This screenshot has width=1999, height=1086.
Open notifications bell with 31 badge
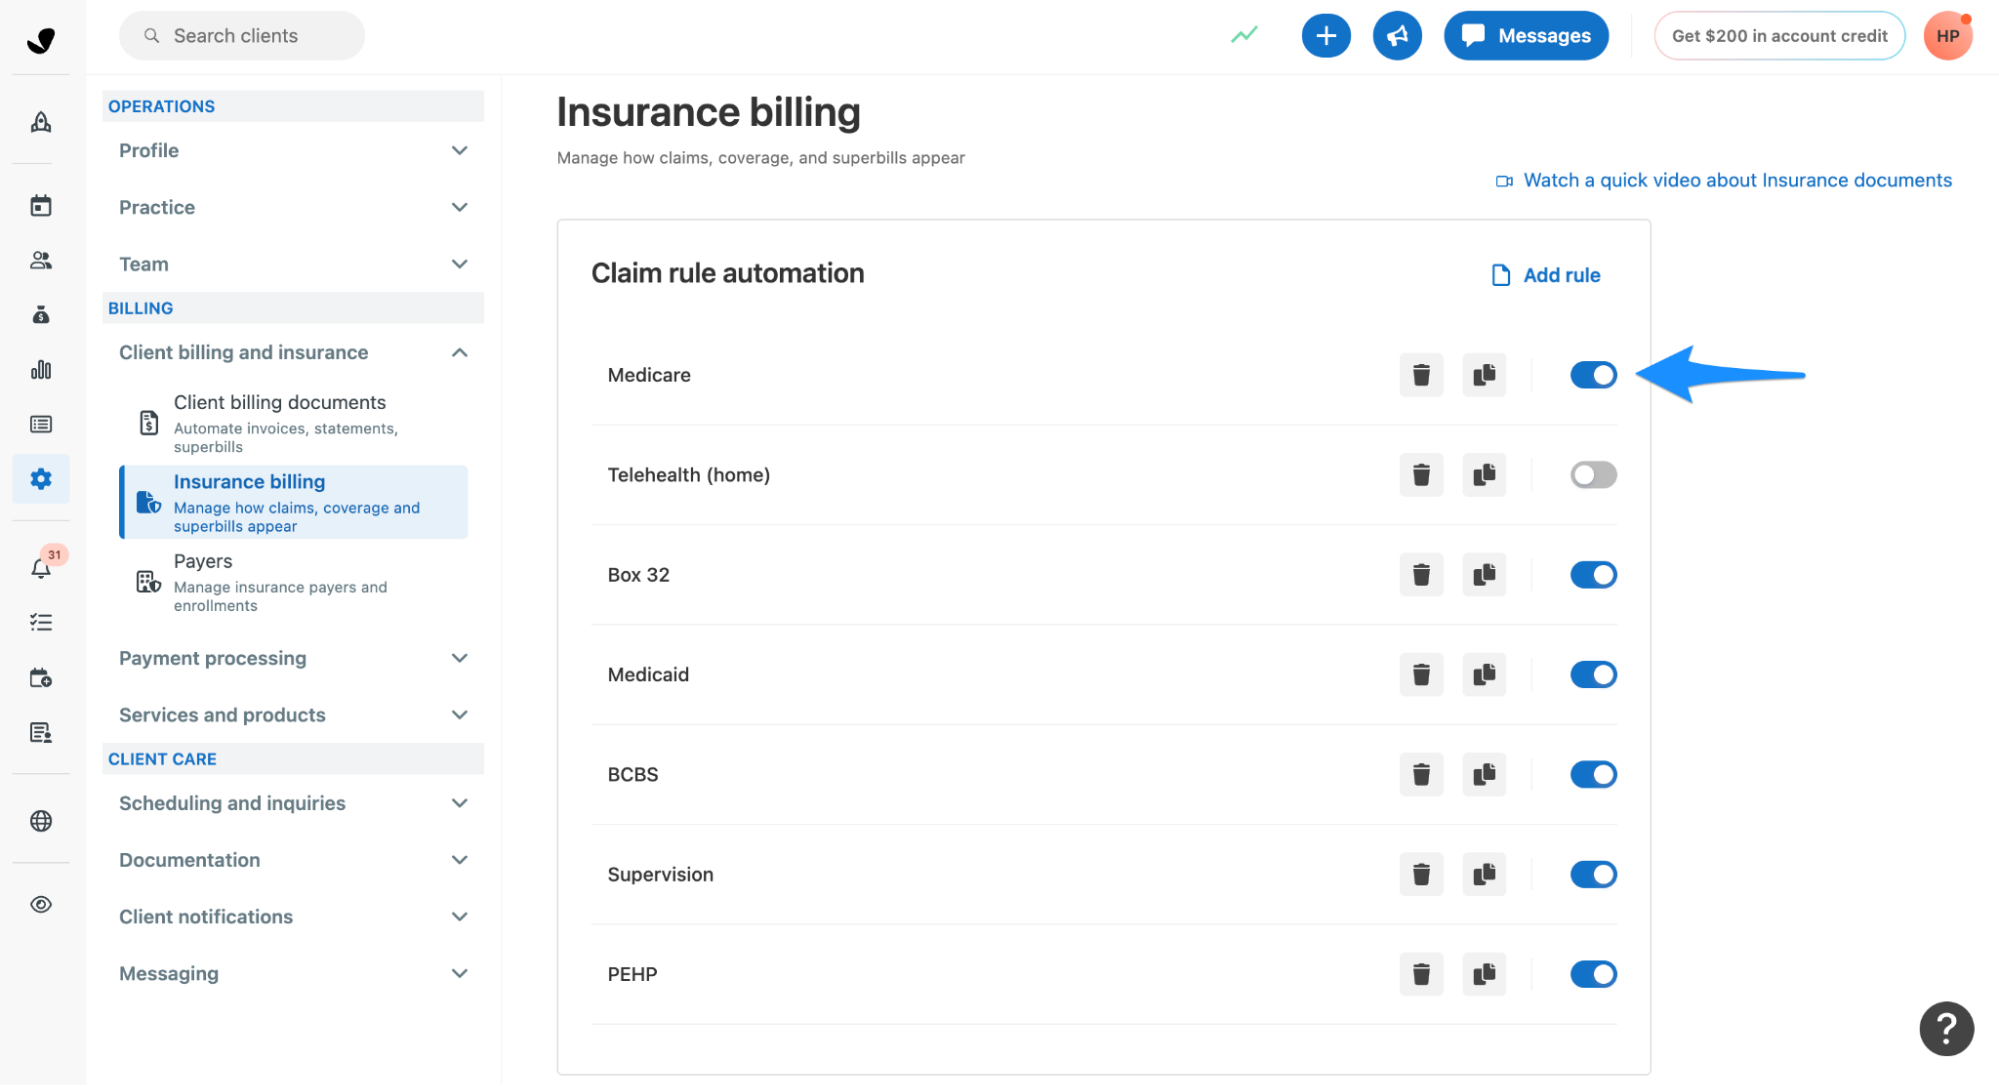(41, 568)
